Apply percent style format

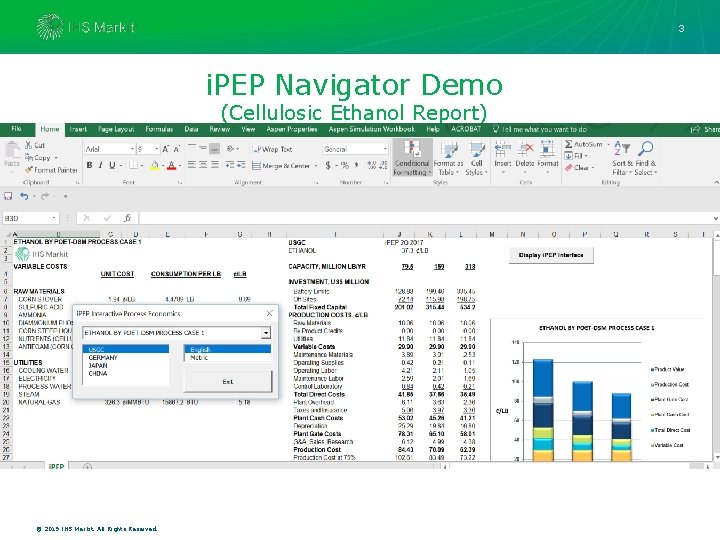click(x=344, y=165)
